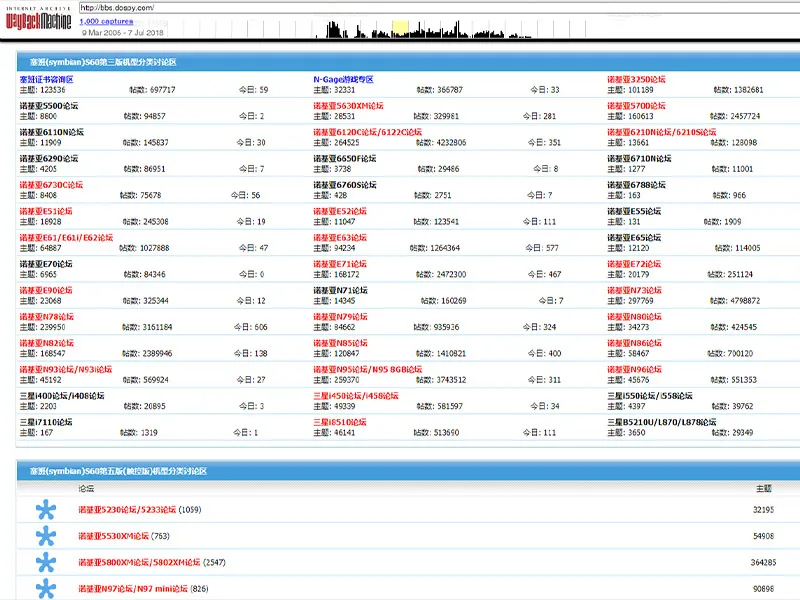Open the Nokia N82 forum
The height and width of the screenshot is (600, 800).
46,343
